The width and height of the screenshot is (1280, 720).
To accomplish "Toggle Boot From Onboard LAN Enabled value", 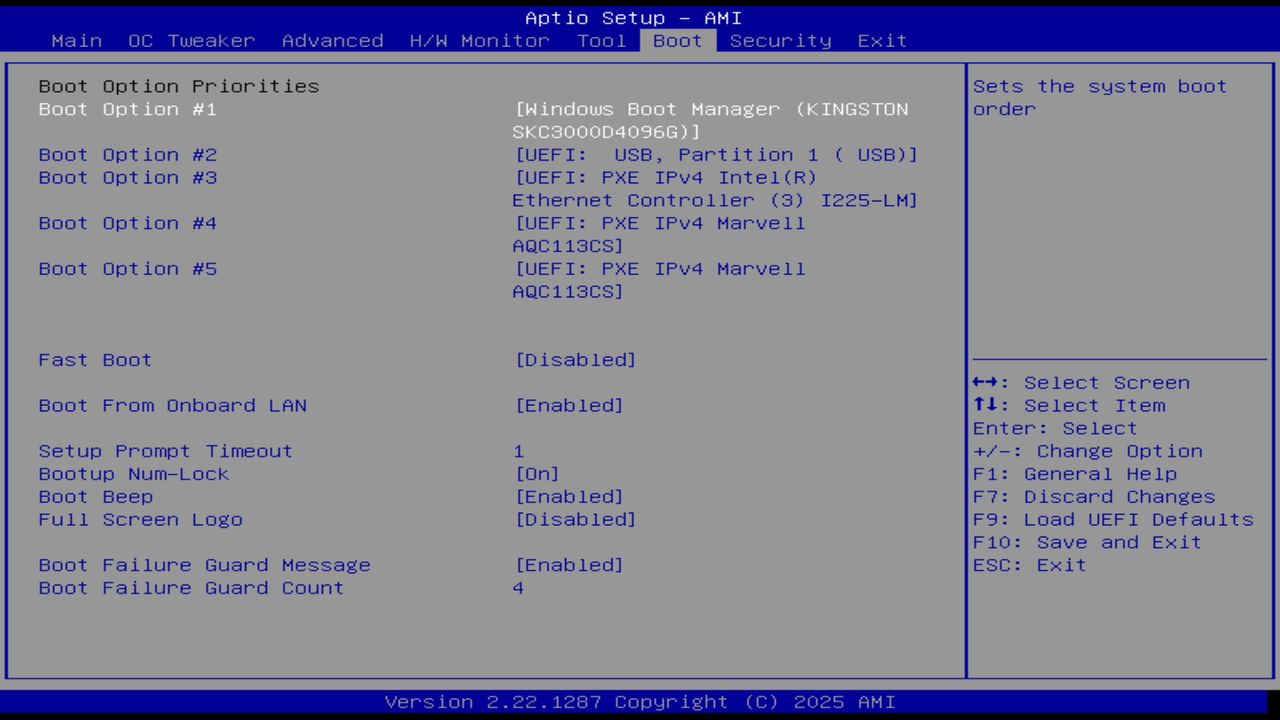I will click(569, 406).
